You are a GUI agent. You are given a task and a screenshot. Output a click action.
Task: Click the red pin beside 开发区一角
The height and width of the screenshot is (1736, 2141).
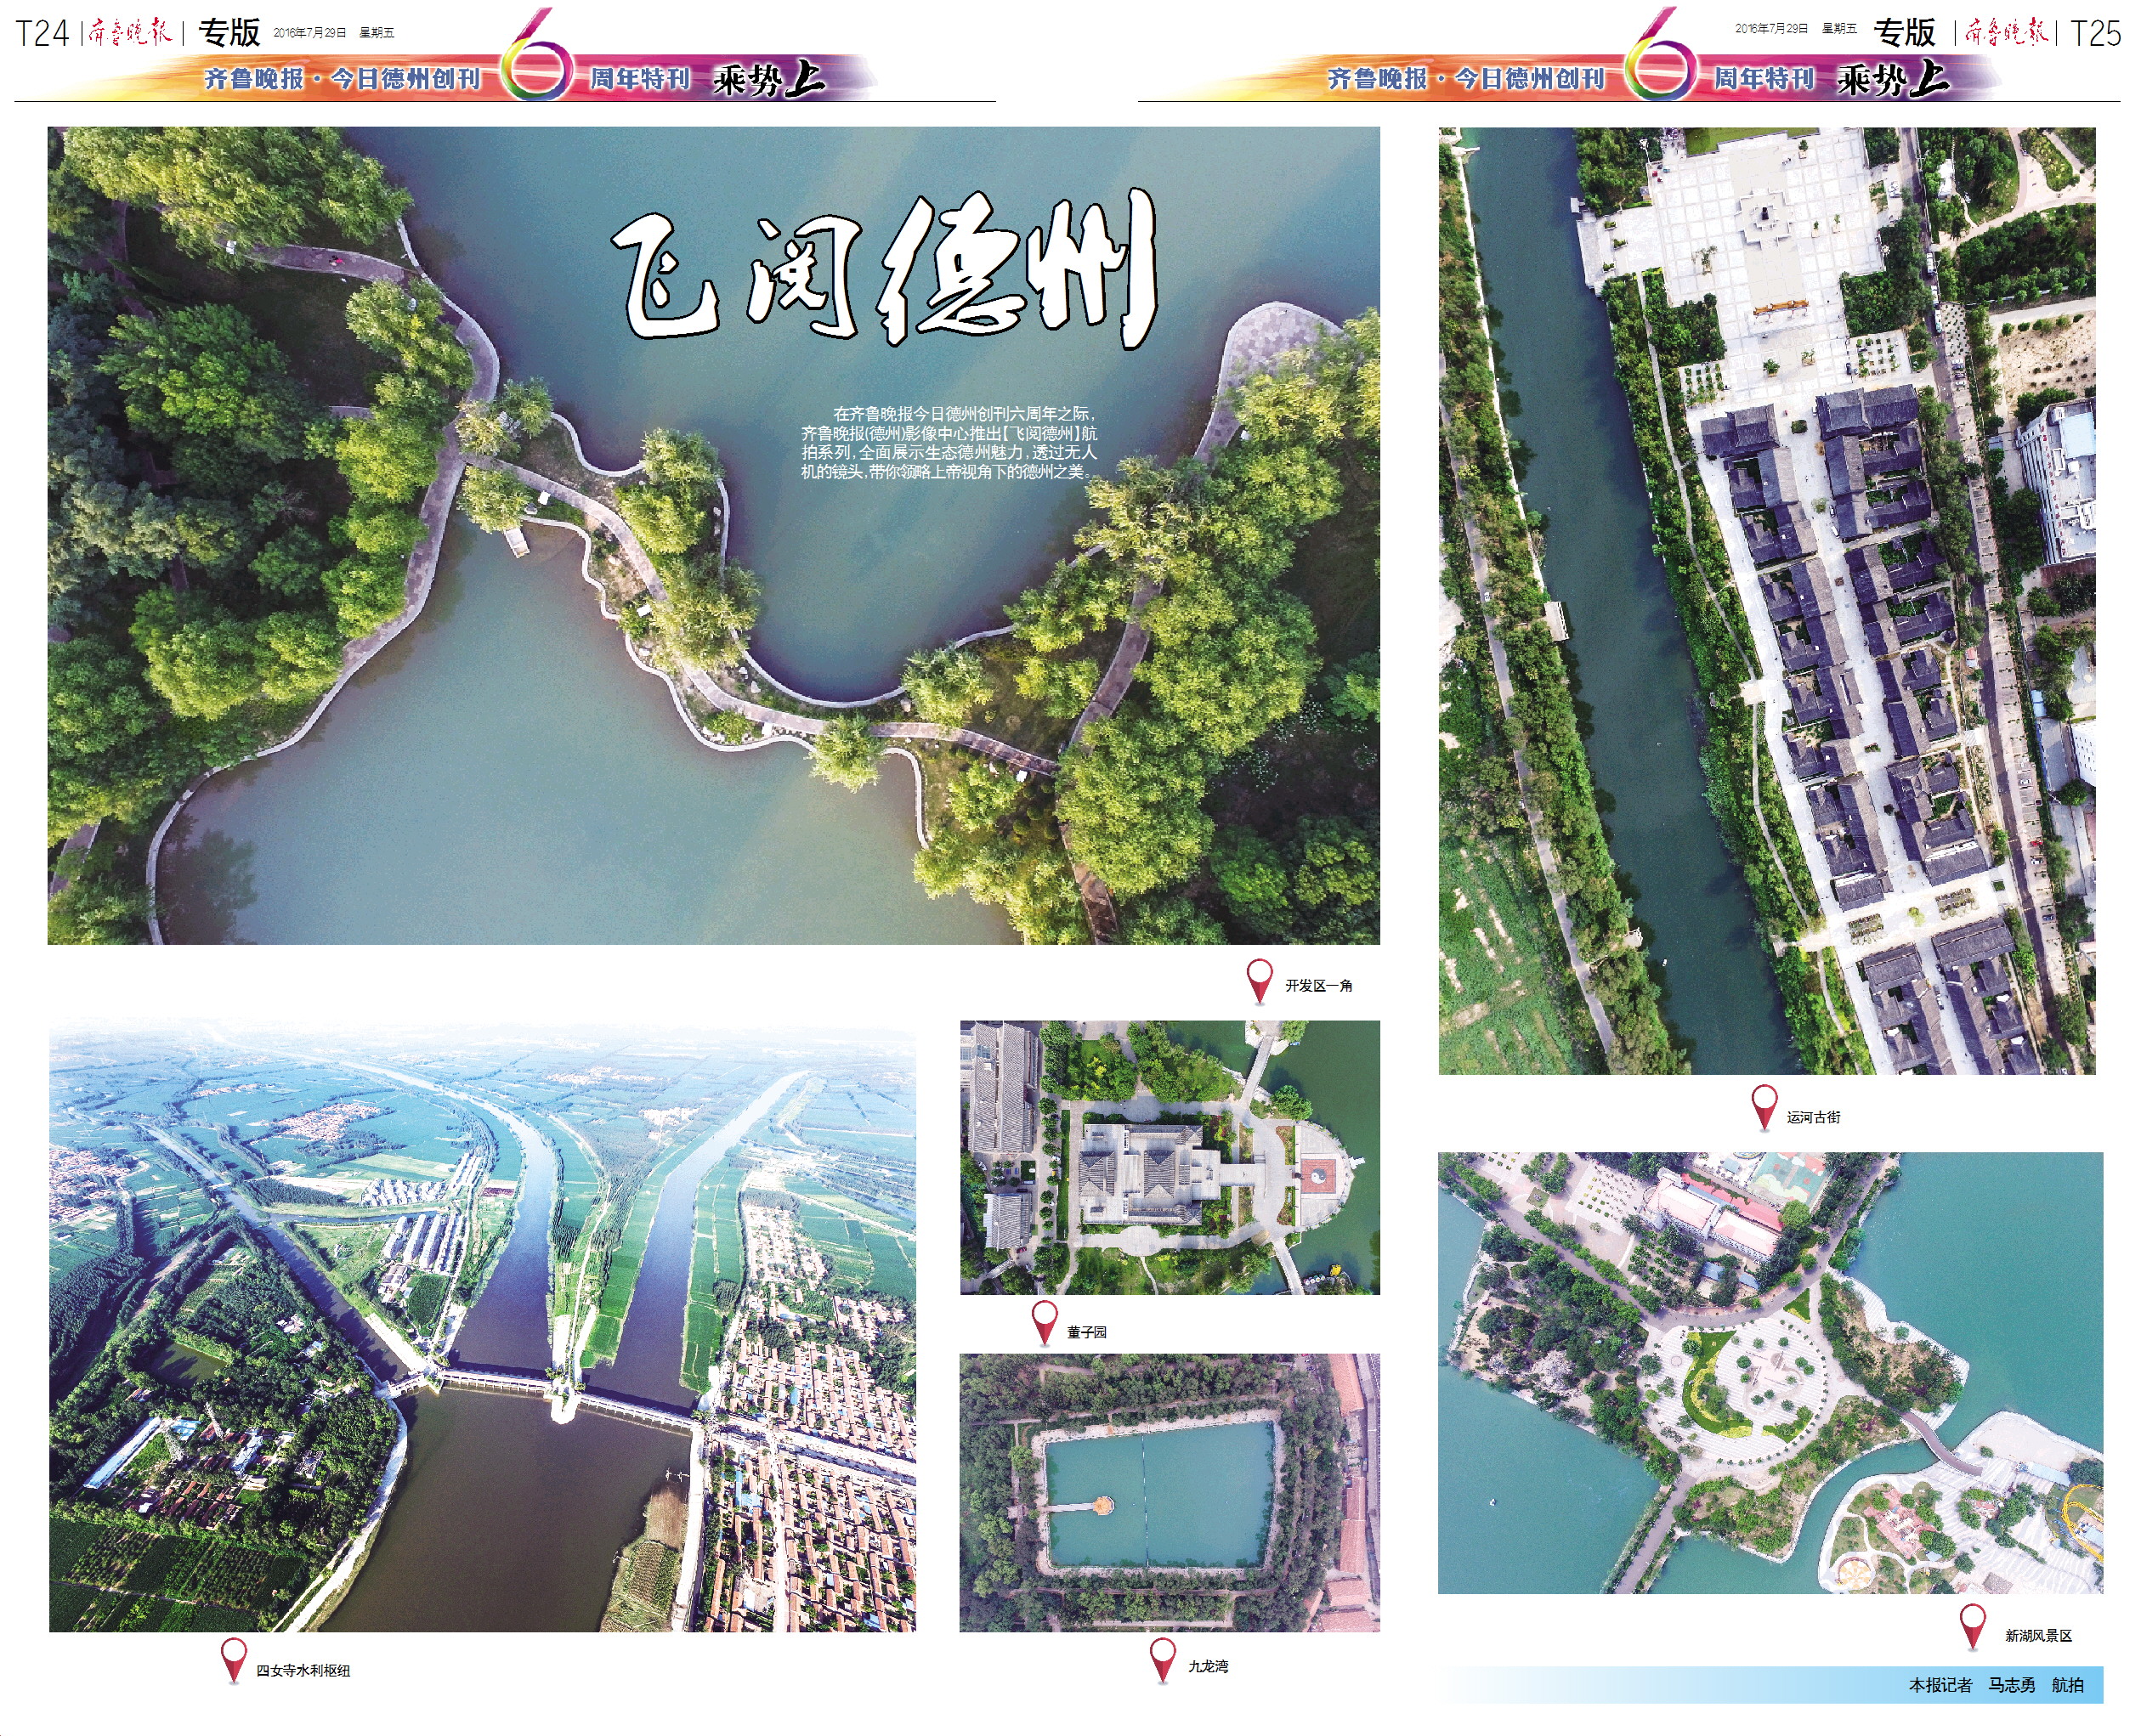click(x=1259, y=979)
